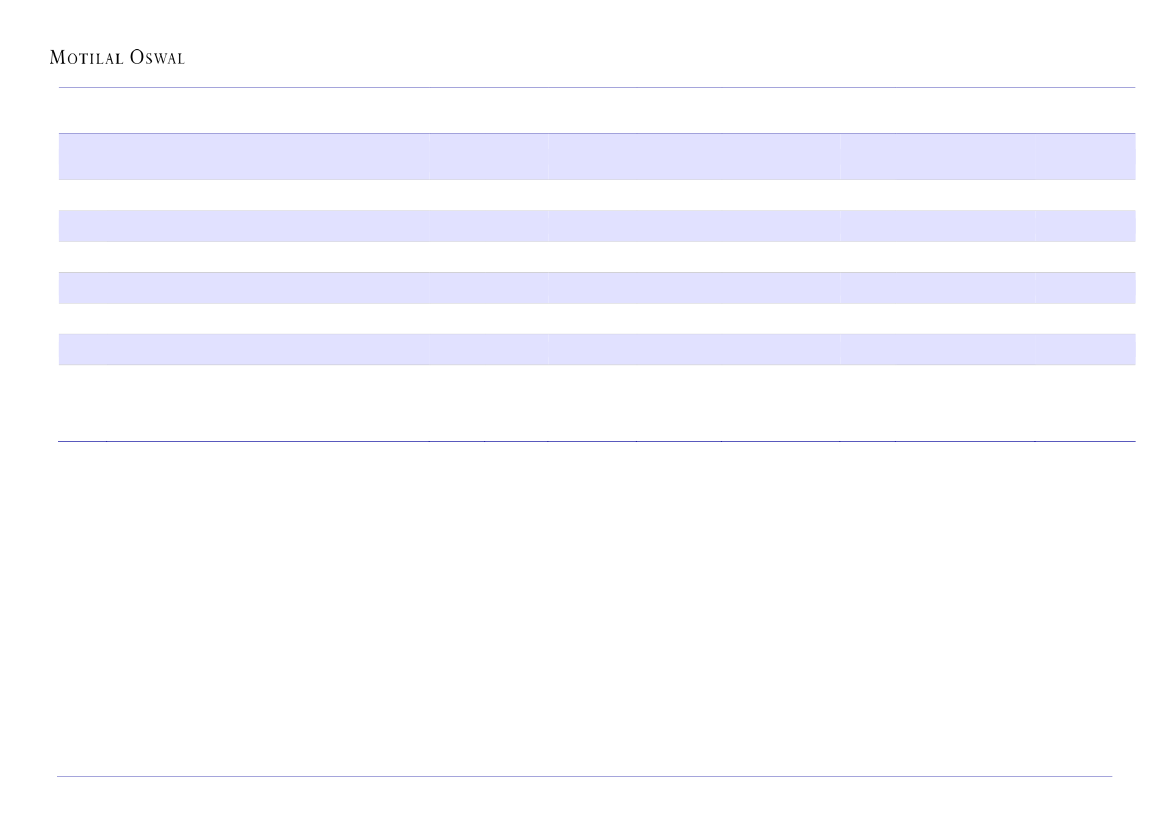Select the bottom lavender-shaded table row
The height and width of the screenshot is (827, 1169).
[x=596, y=349]
